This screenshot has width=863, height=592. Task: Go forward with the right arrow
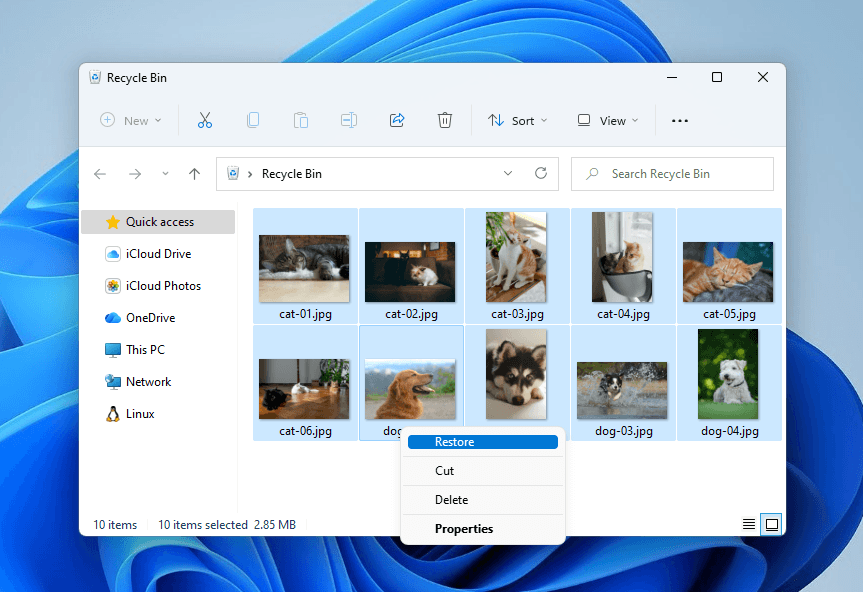pyautogui.click(x=135, y=174)
